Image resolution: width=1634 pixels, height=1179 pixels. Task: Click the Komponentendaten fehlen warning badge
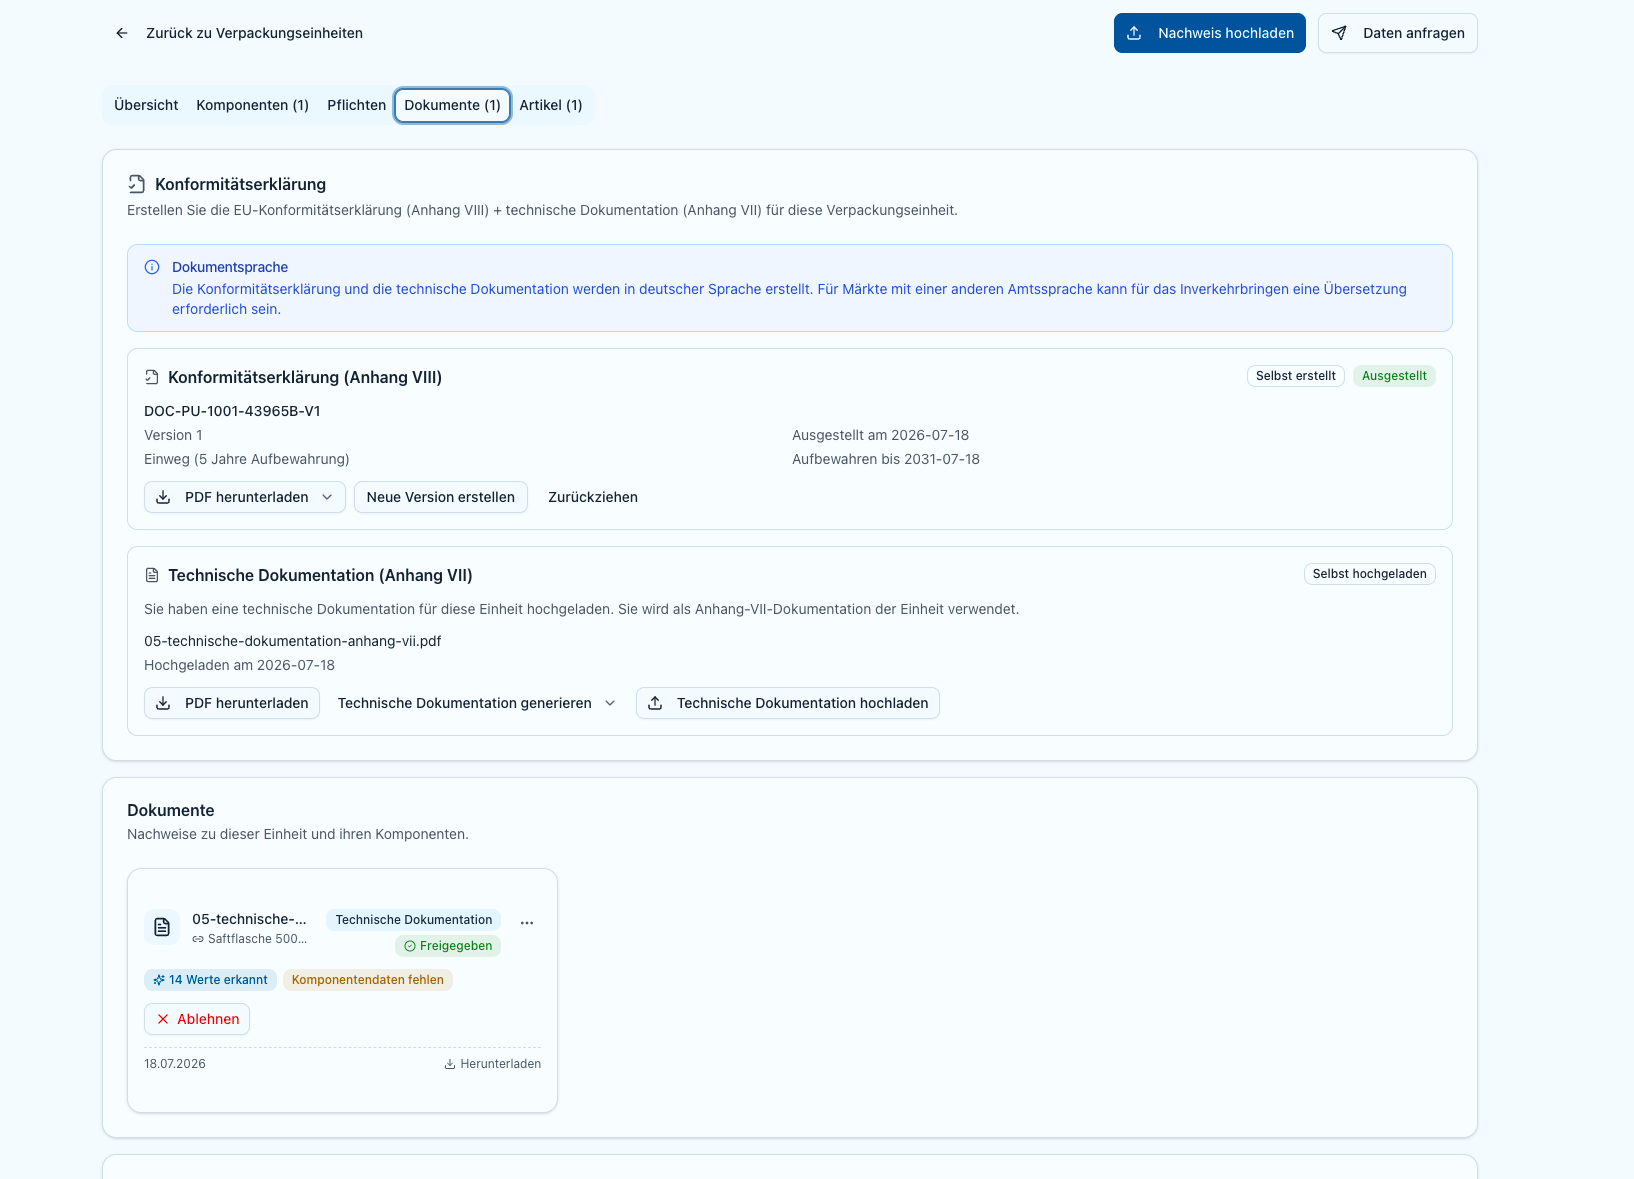(368, 980)
